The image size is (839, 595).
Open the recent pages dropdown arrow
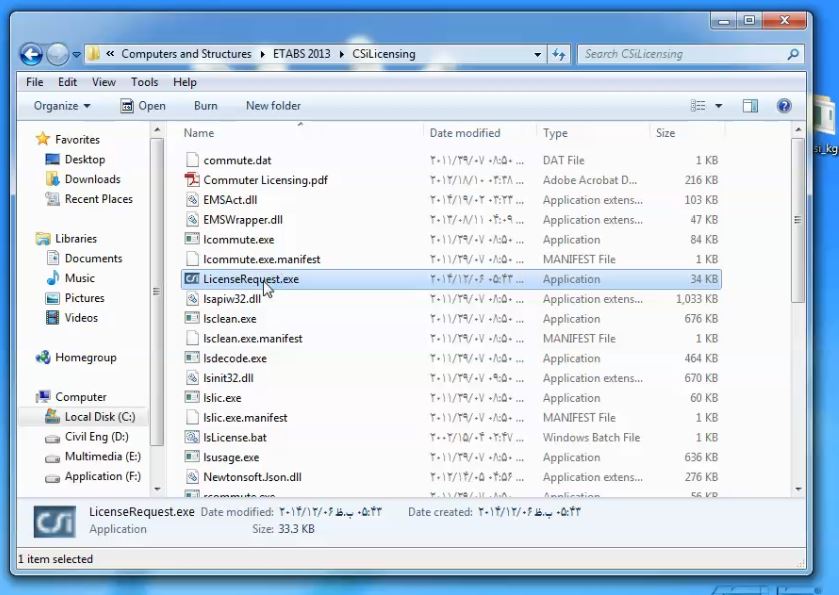[x=77, y=55]
